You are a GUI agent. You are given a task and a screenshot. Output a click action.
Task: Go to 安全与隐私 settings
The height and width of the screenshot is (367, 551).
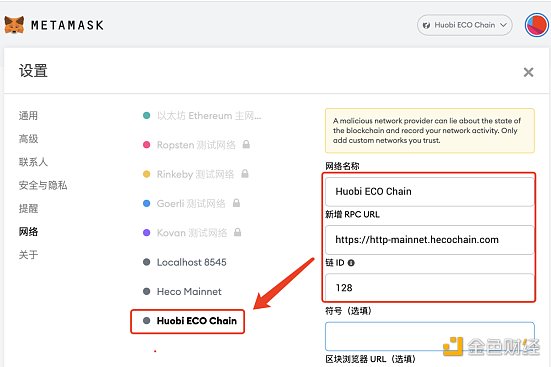[43, 185]
